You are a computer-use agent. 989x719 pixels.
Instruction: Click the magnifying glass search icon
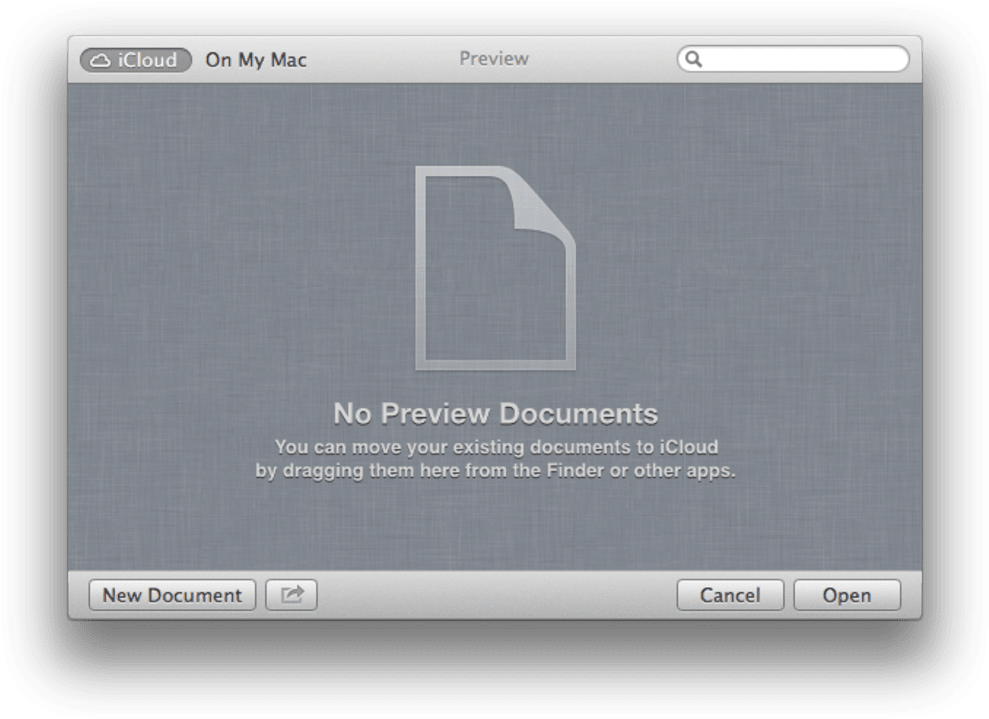[693, 59]
